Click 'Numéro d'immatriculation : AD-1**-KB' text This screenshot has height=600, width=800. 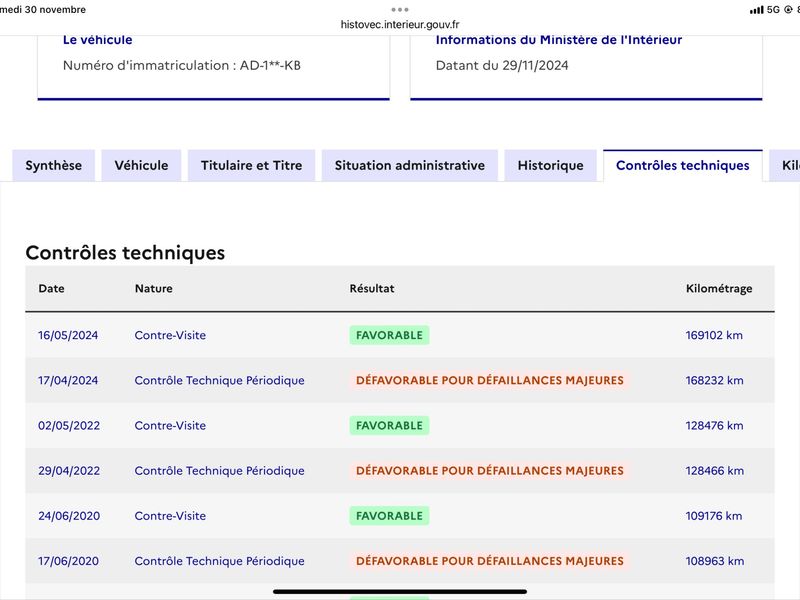tap(182, 65)
